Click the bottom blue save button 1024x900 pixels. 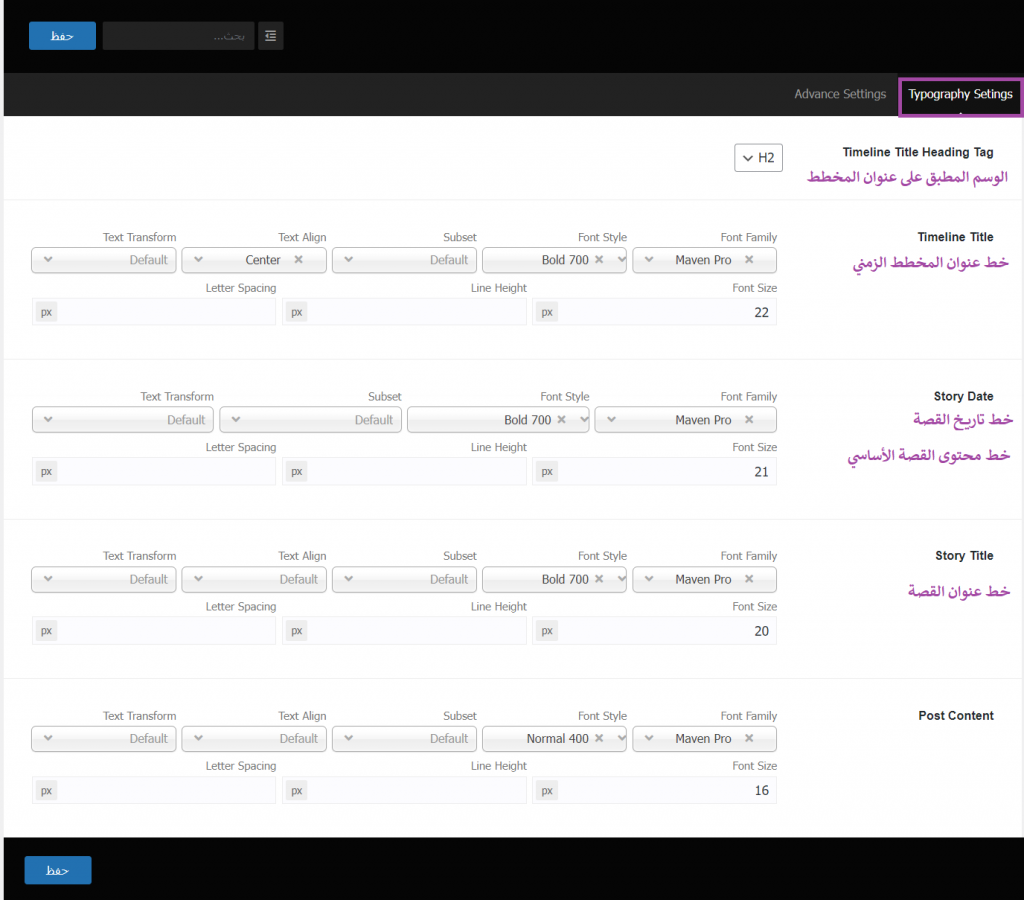(58, 870)
